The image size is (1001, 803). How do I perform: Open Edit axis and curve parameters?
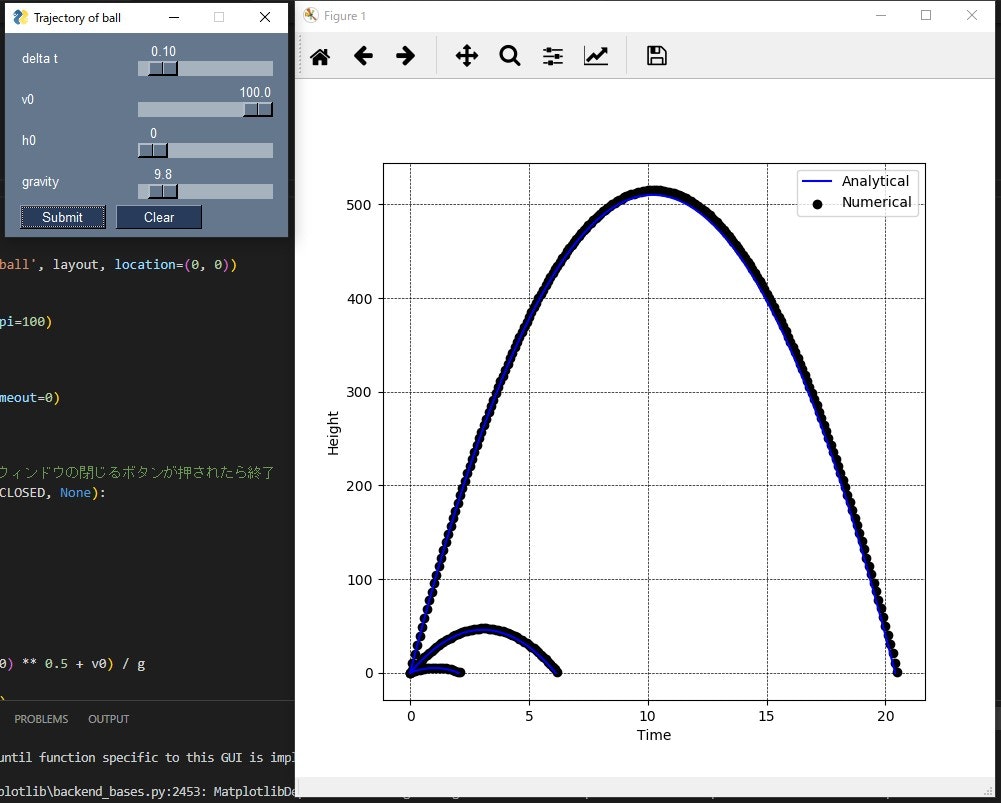(596, 56)
